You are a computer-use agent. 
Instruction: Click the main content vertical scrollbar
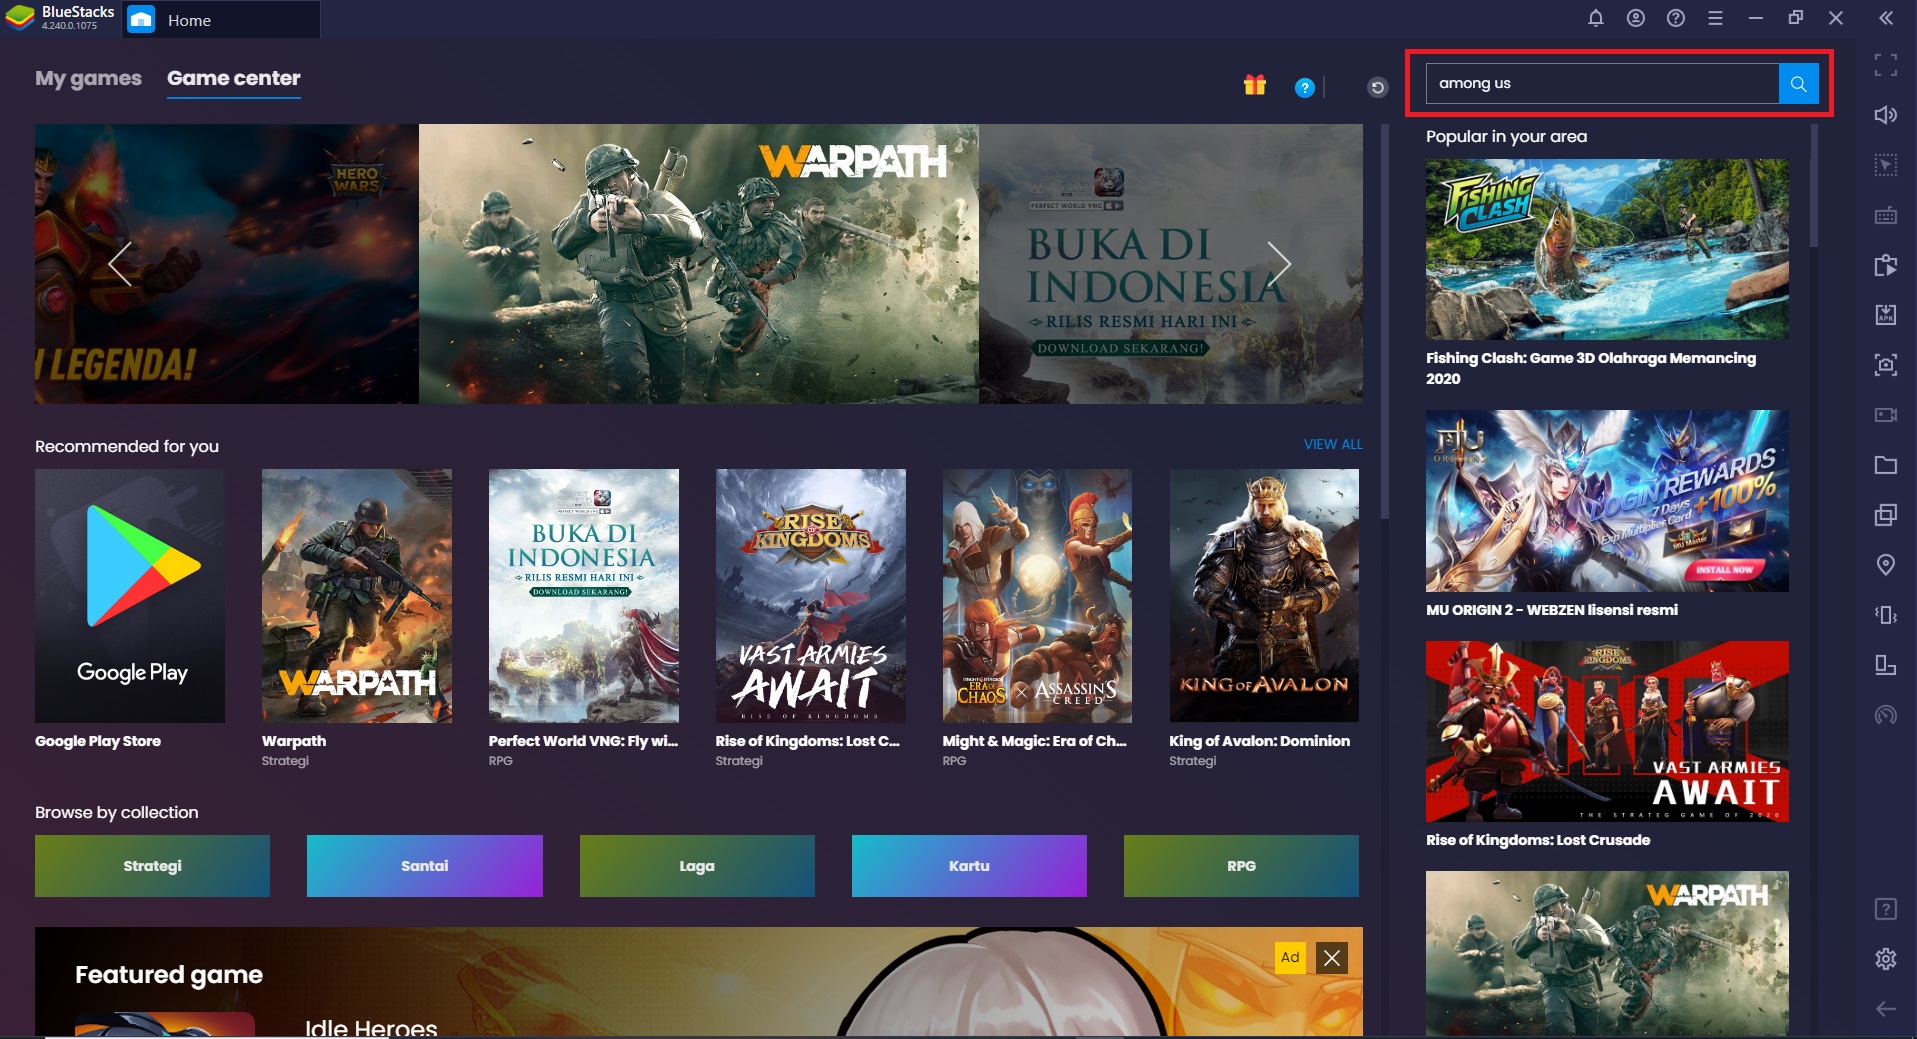point(1385,322)
